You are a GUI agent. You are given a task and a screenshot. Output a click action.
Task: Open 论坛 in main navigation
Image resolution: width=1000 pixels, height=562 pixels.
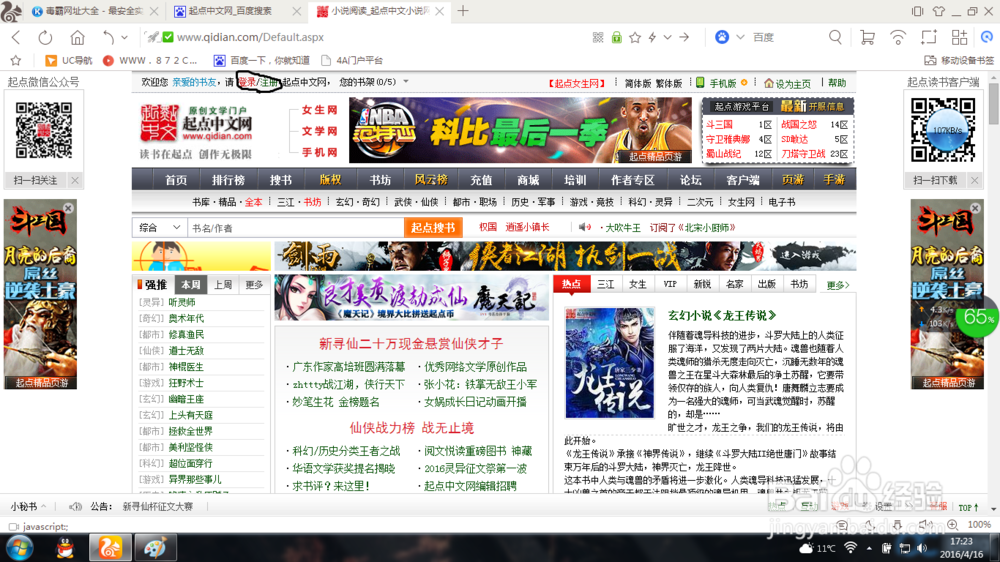pos(690,180)
